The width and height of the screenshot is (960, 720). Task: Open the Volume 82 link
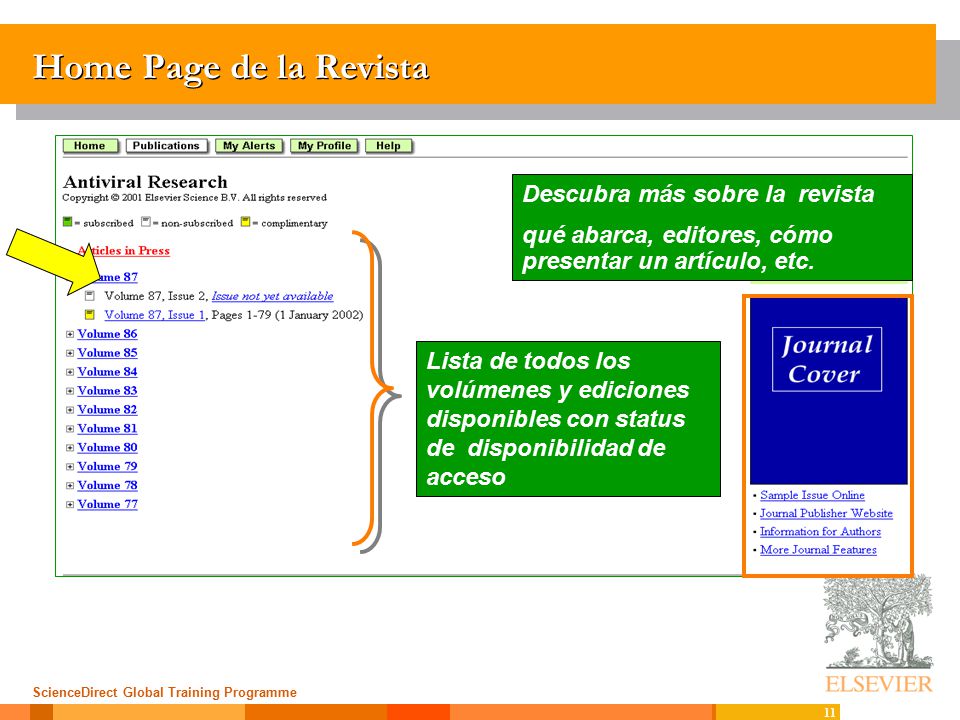tap(107, 410)
